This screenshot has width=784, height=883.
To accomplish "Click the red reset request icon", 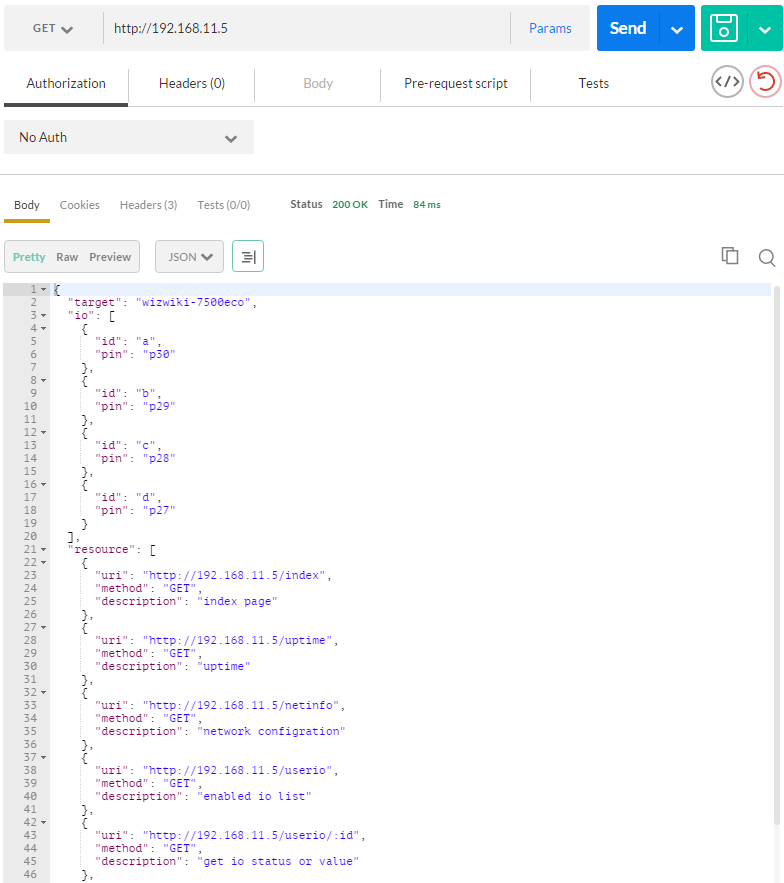I will 765,82.
